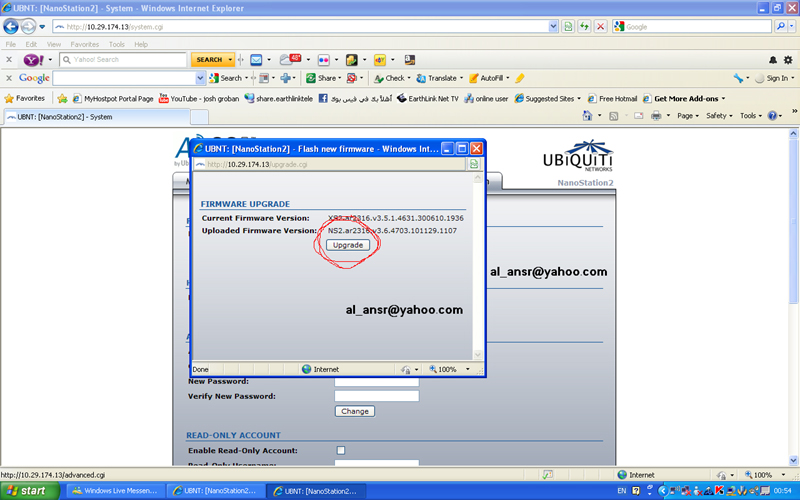This screenshot has width=800, height=500.
Task: Click the Change password button
Action: point(355,411)
